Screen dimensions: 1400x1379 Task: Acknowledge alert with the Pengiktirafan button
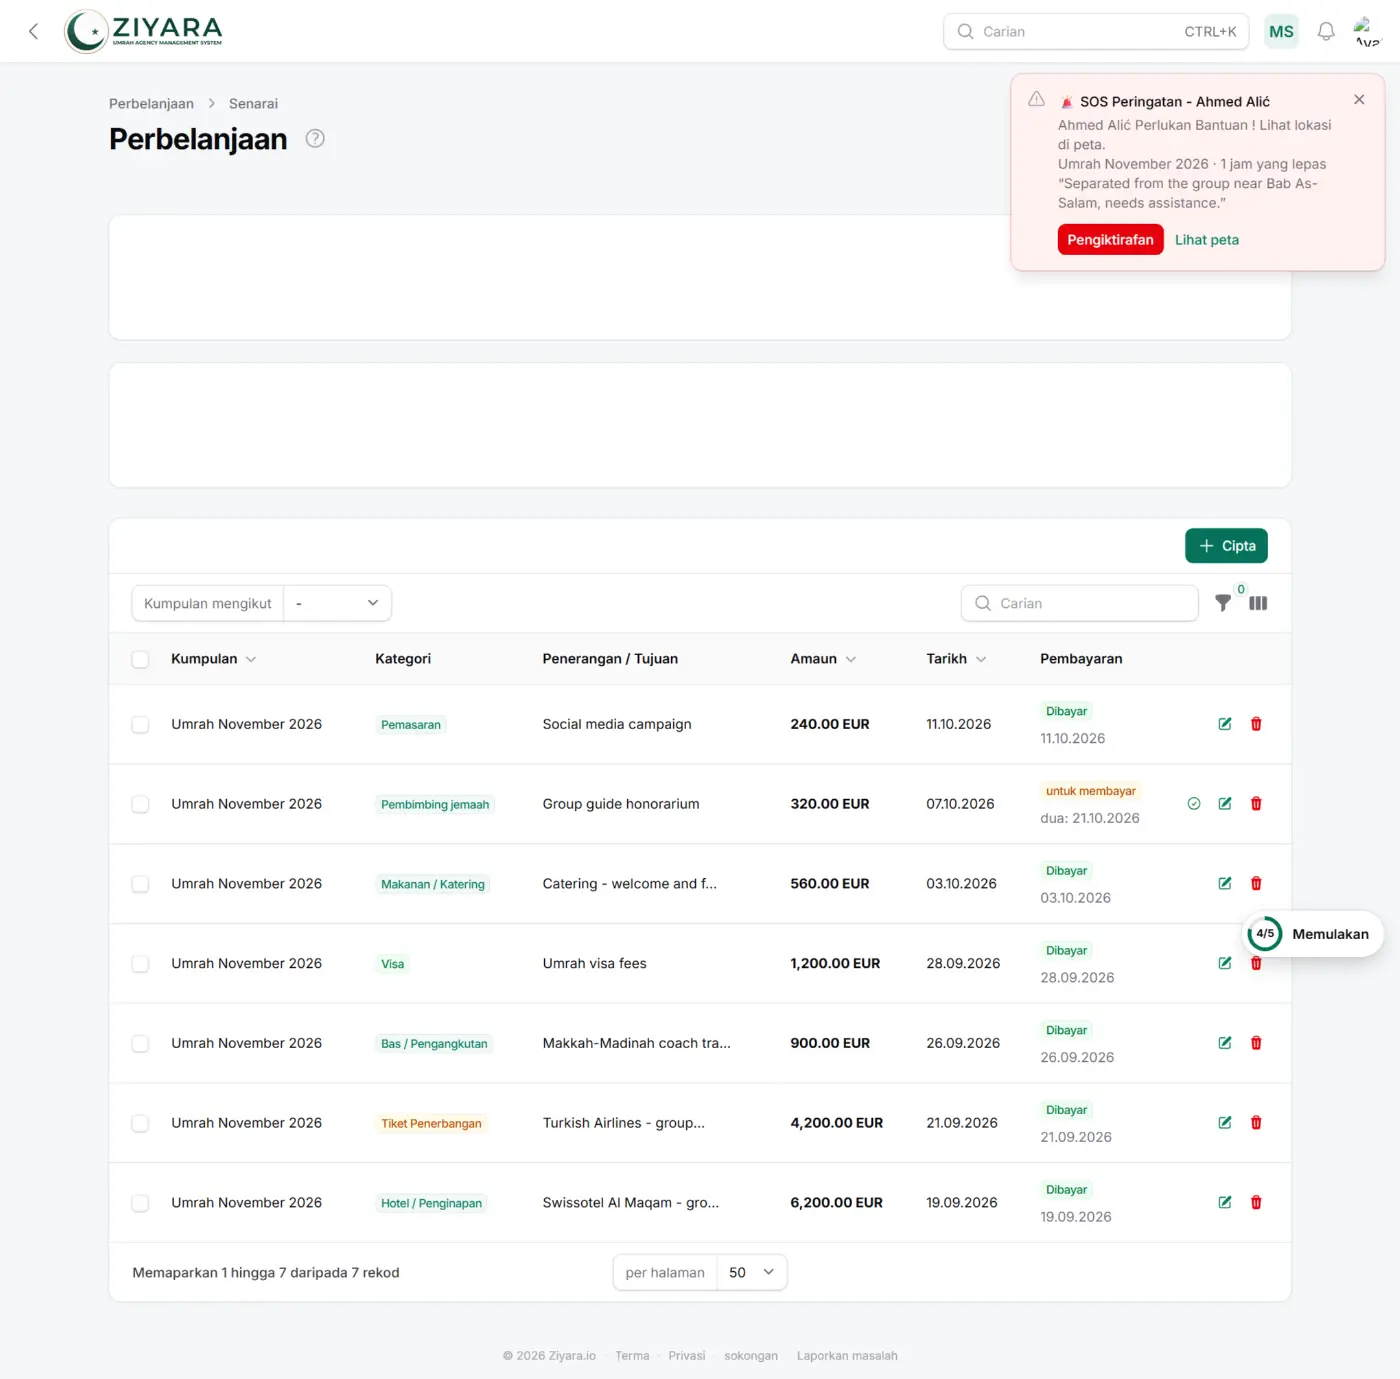click(1110, 240)
